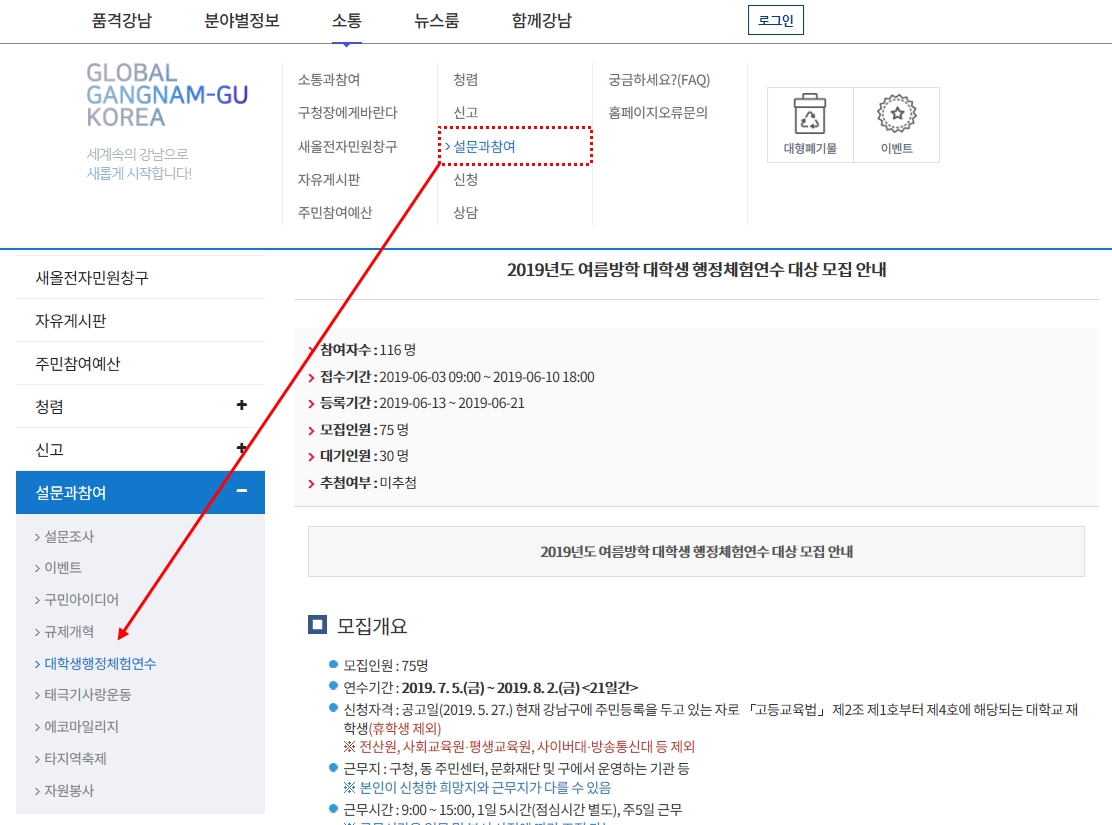Open the 뉴스룸 top menu
The width and height of the screenshot is (1112, 825).
click(x=437, y=21)
